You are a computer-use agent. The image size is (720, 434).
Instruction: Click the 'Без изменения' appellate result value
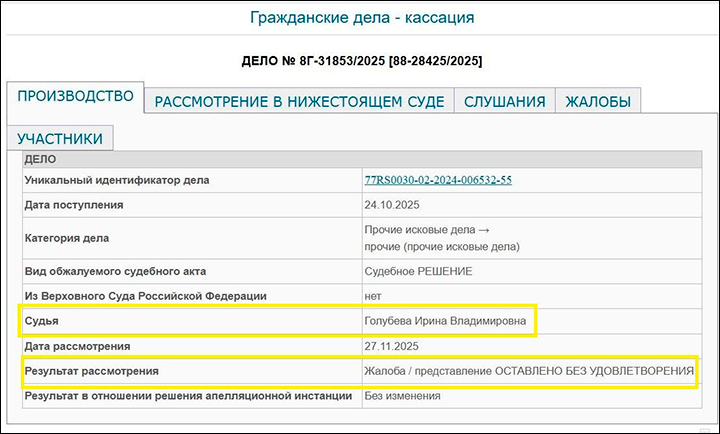coord(405,396)
